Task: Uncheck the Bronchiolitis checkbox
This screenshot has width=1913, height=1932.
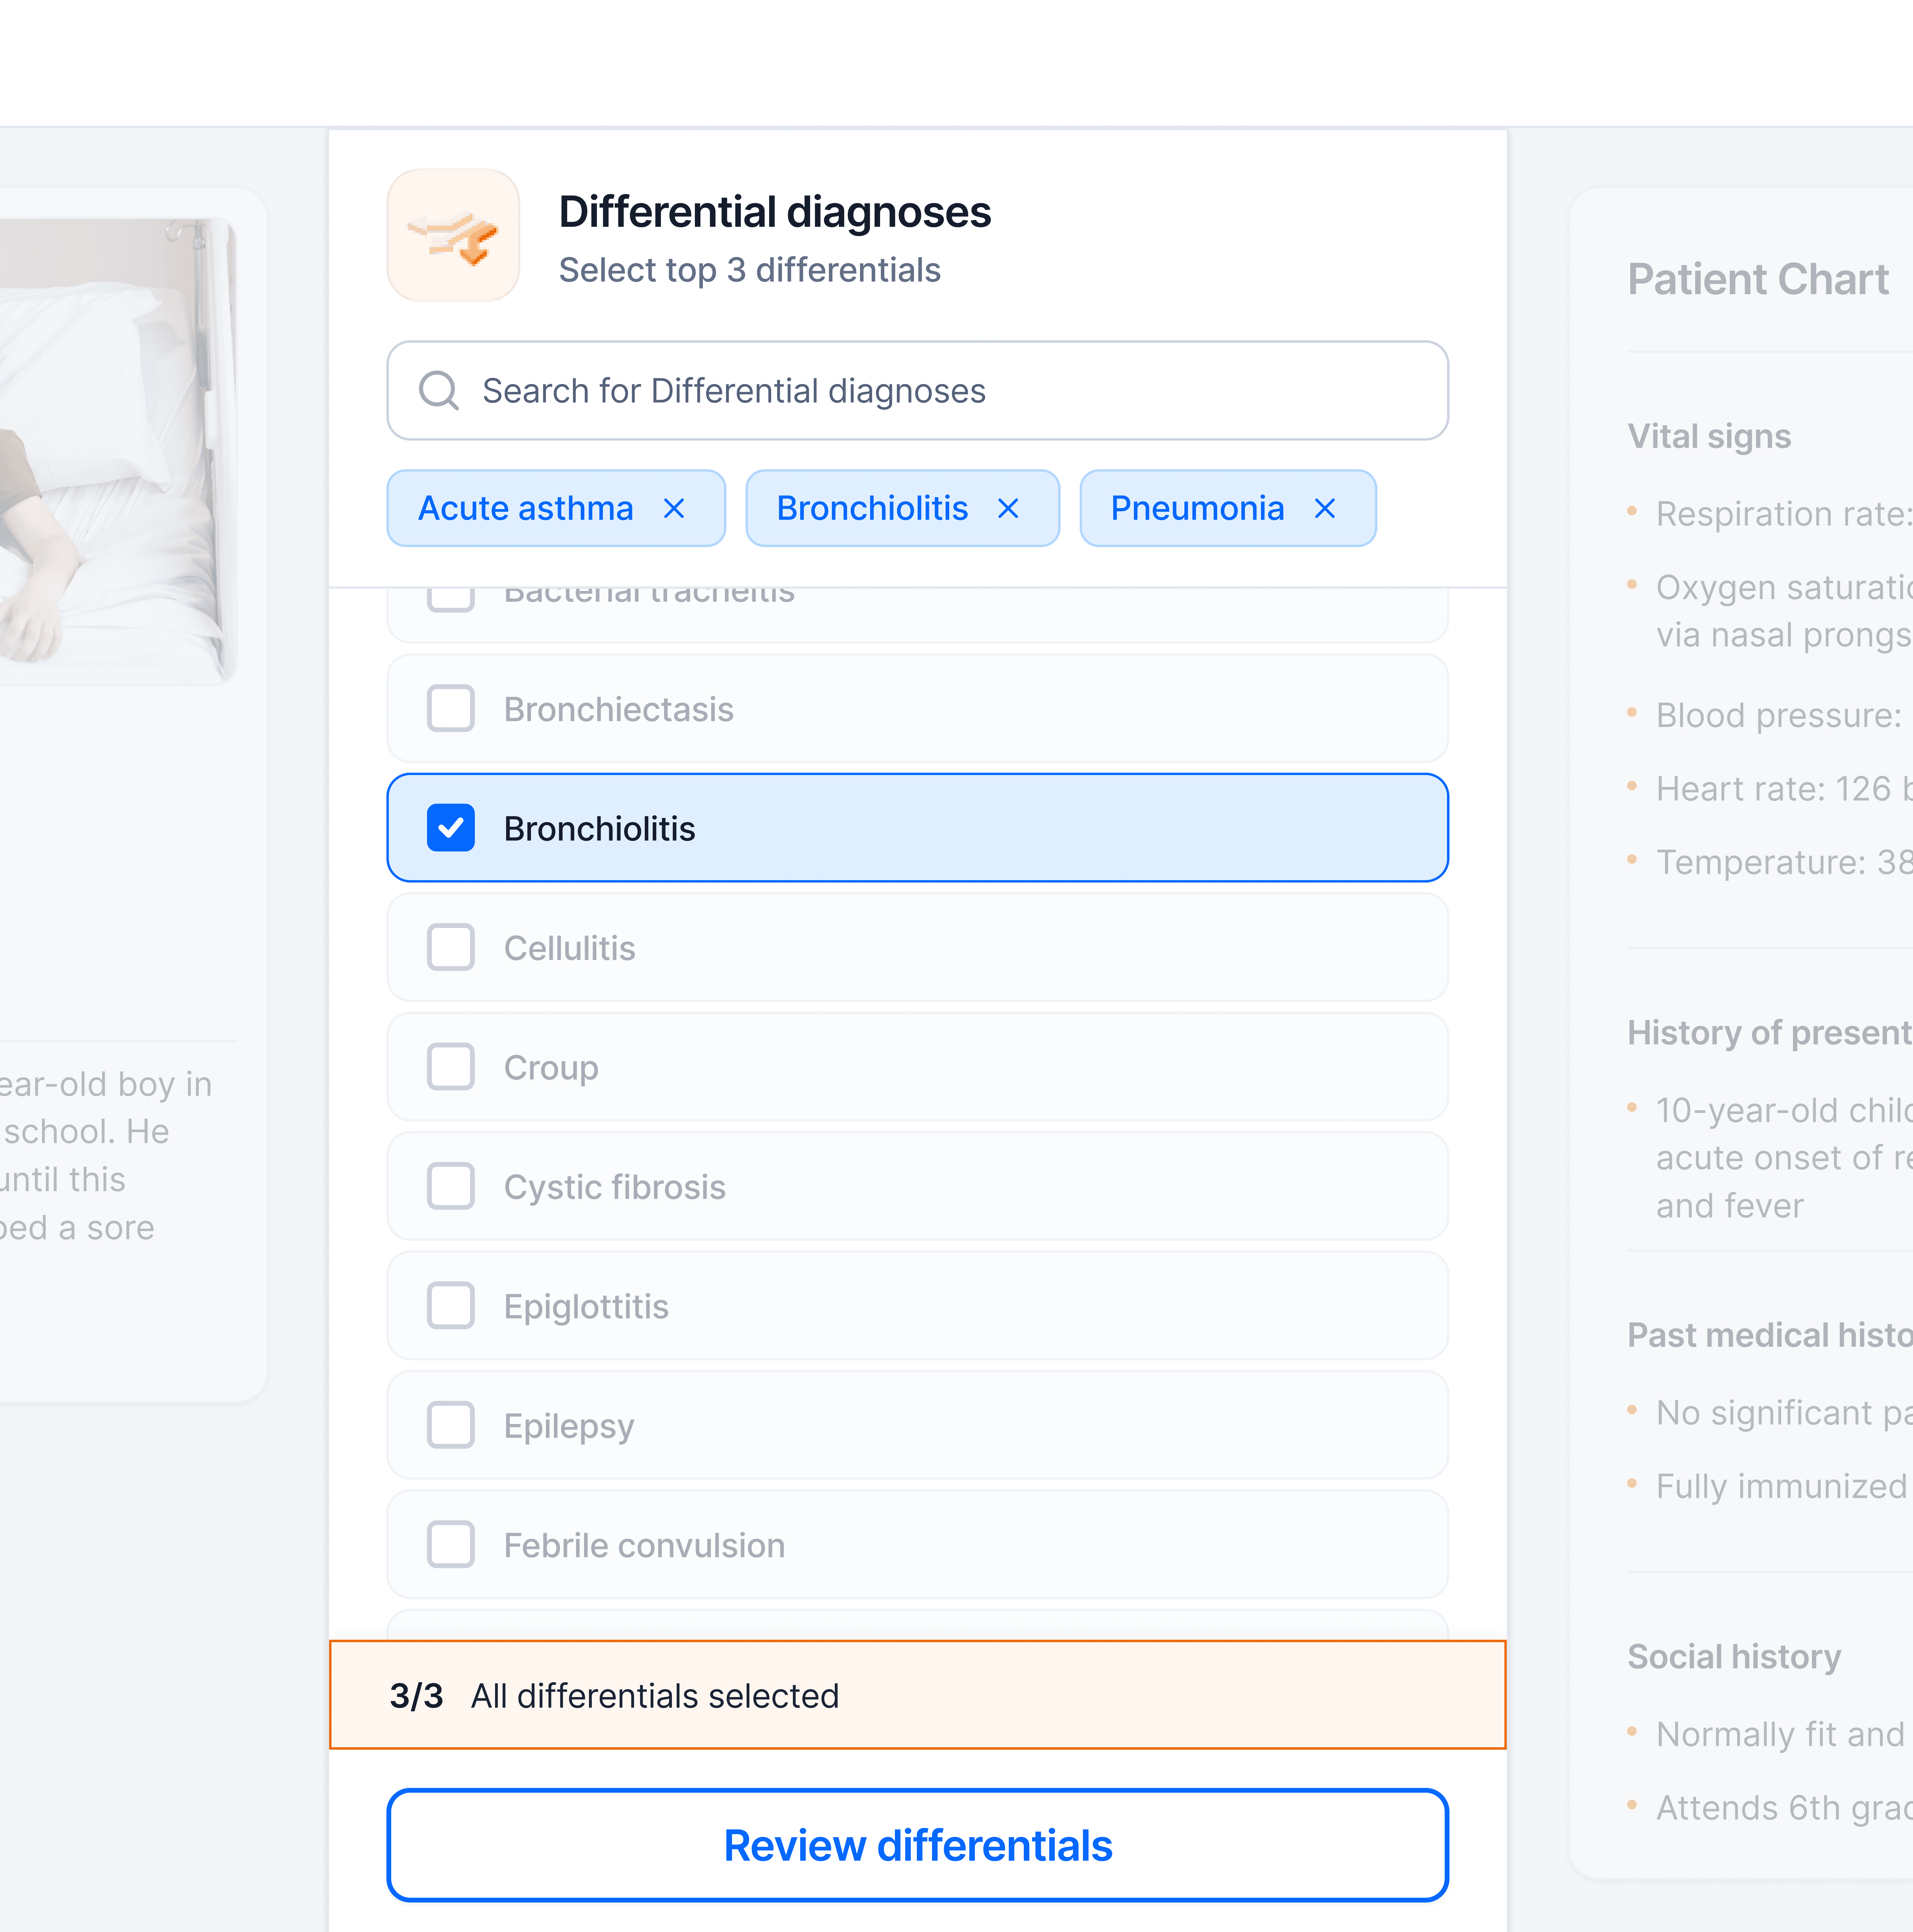Action: 451,828
